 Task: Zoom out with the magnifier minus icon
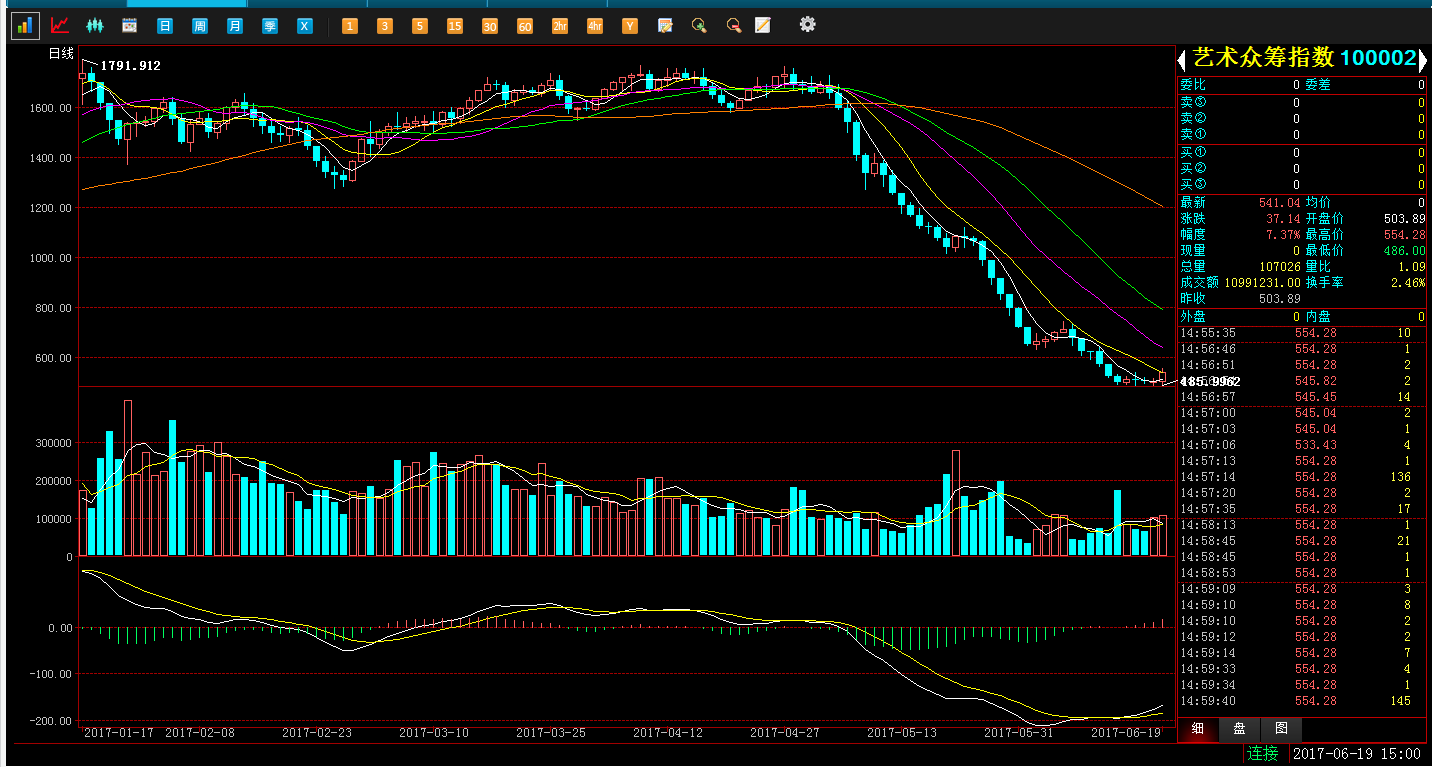point(733,25)
